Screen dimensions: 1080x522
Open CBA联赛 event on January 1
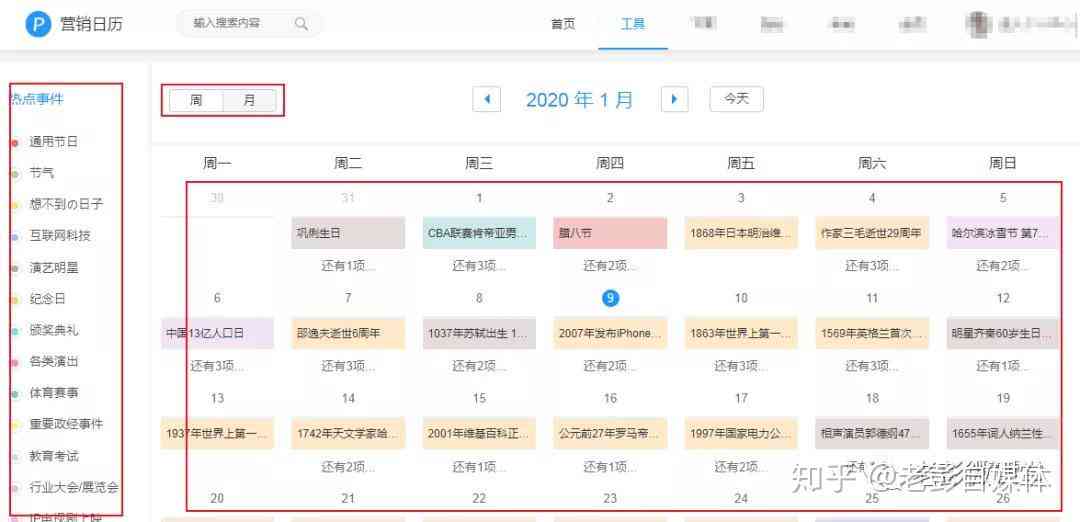[479, 233]
